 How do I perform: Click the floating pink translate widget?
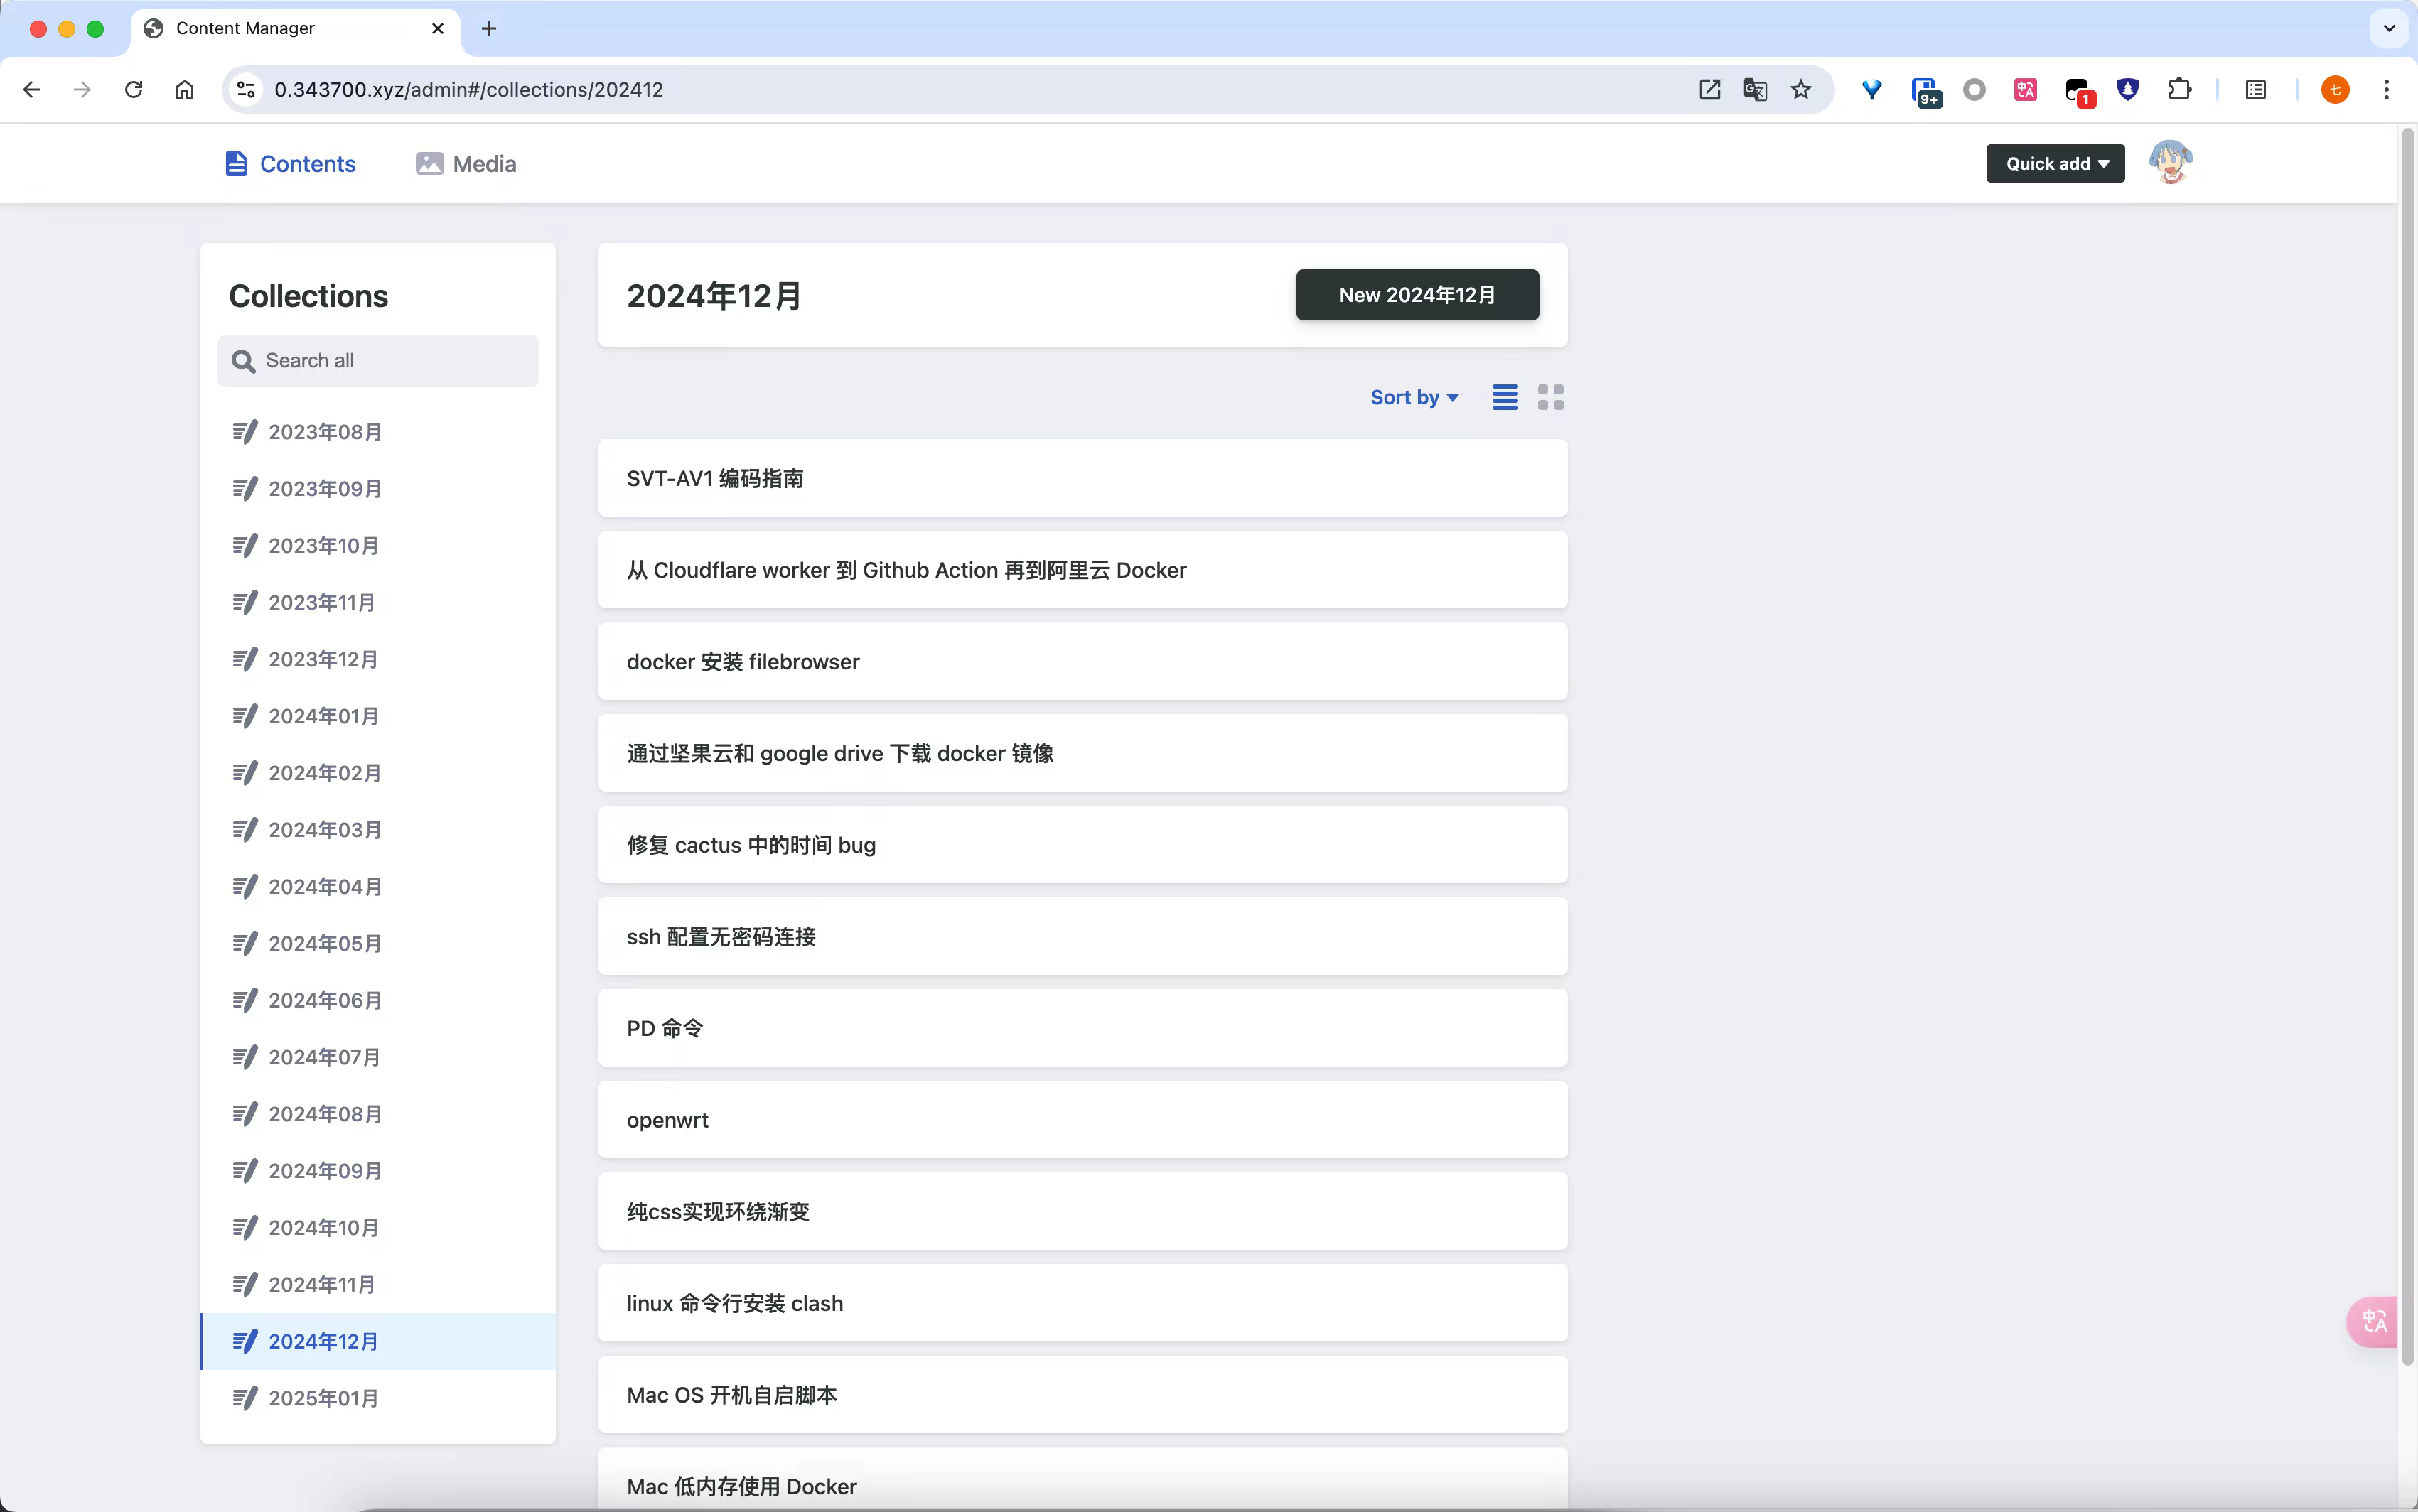(x=2373, y=1321)
